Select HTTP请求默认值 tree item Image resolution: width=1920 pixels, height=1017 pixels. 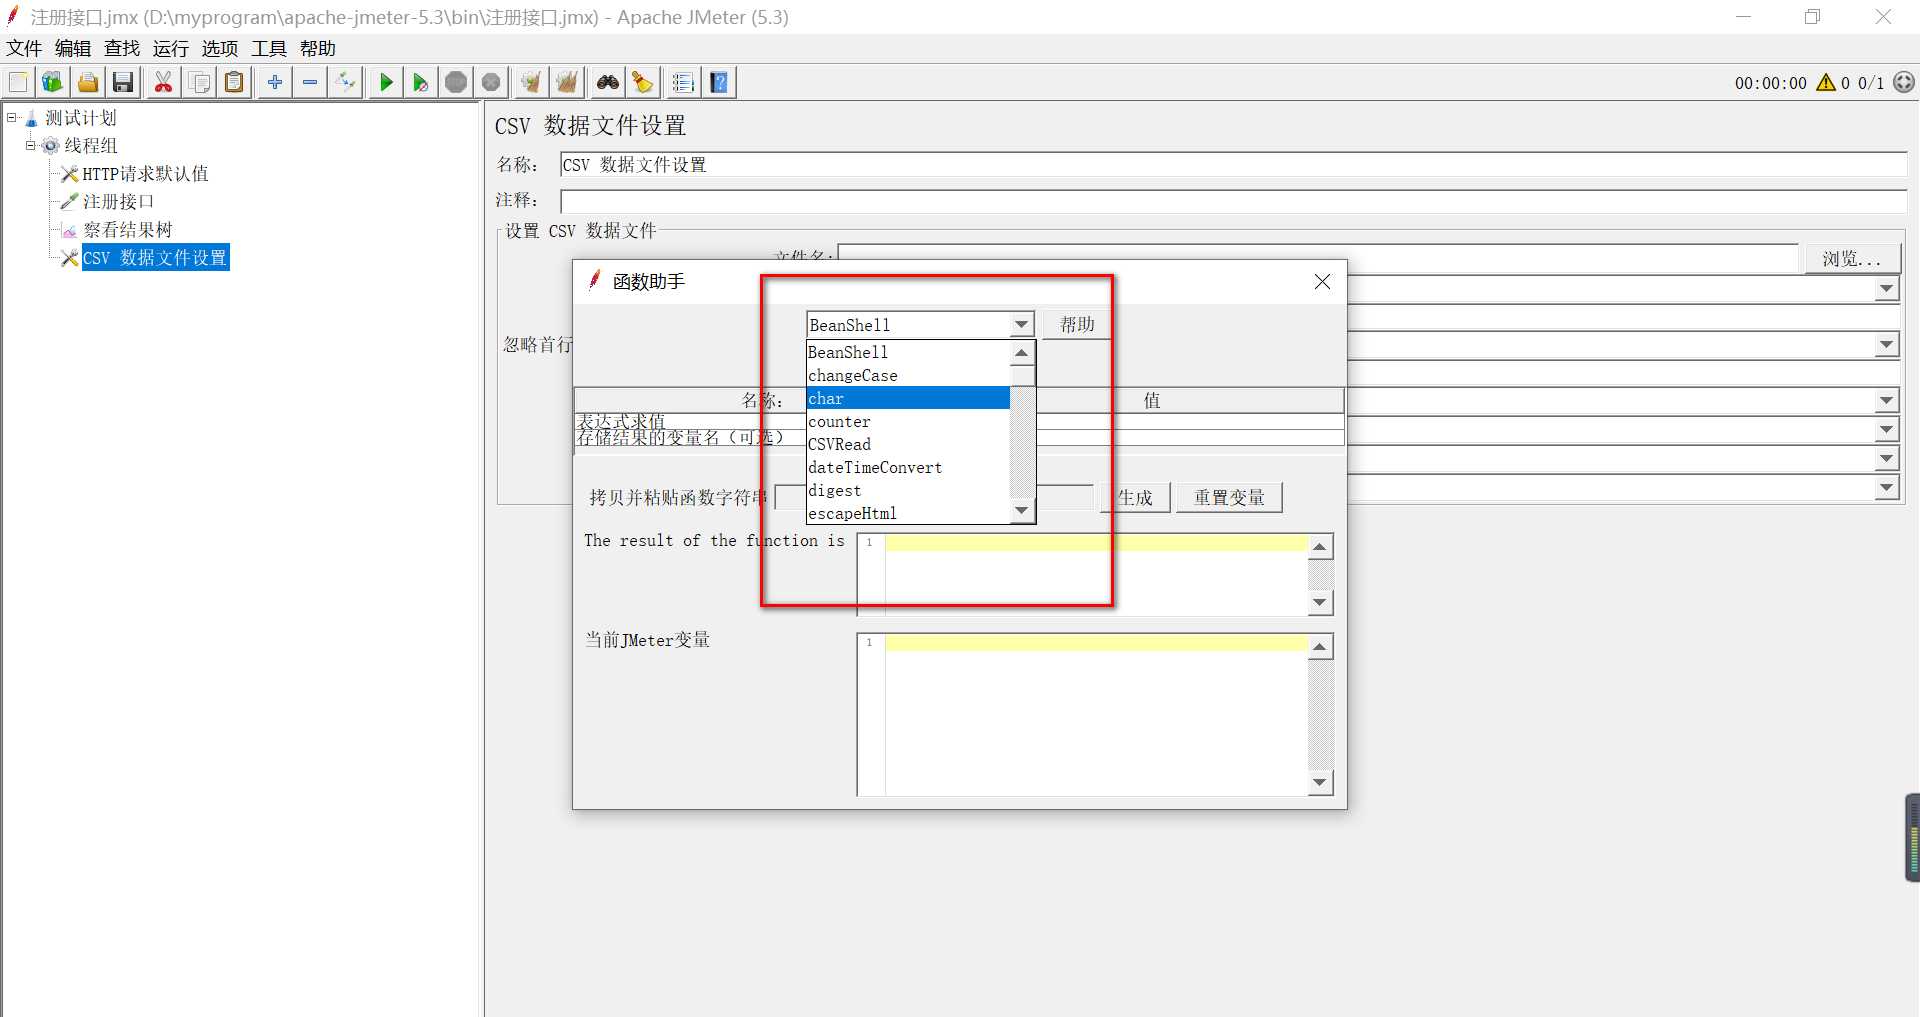145,174
